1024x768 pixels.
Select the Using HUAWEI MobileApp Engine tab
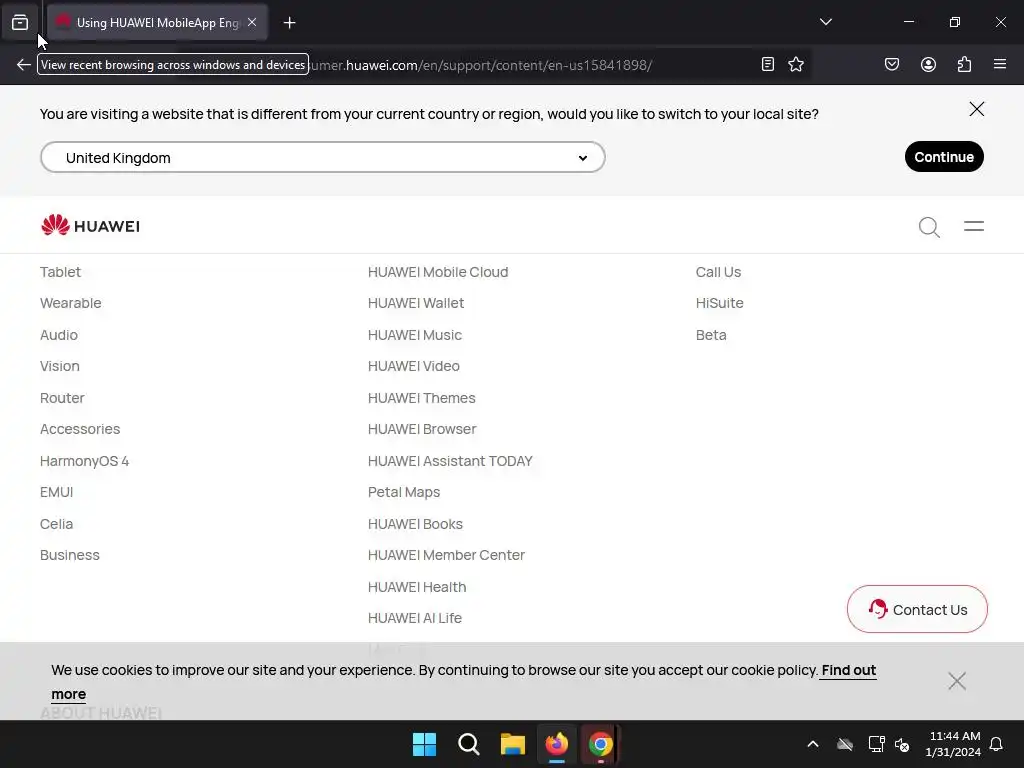click(x=157, y=23)
